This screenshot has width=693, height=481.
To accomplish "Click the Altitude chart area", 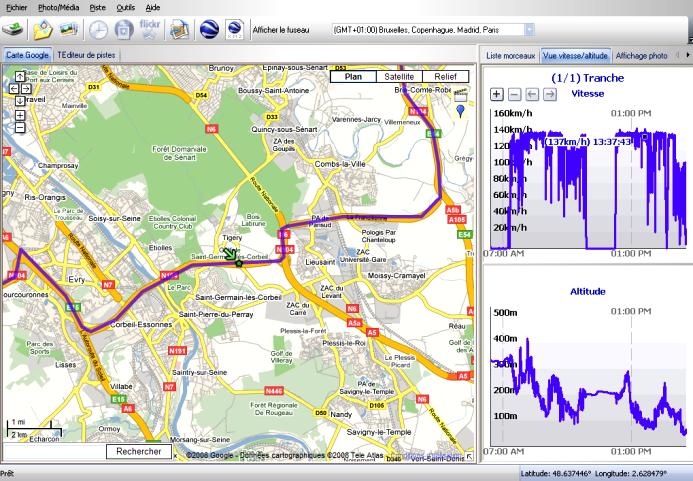I will [588, 377].
